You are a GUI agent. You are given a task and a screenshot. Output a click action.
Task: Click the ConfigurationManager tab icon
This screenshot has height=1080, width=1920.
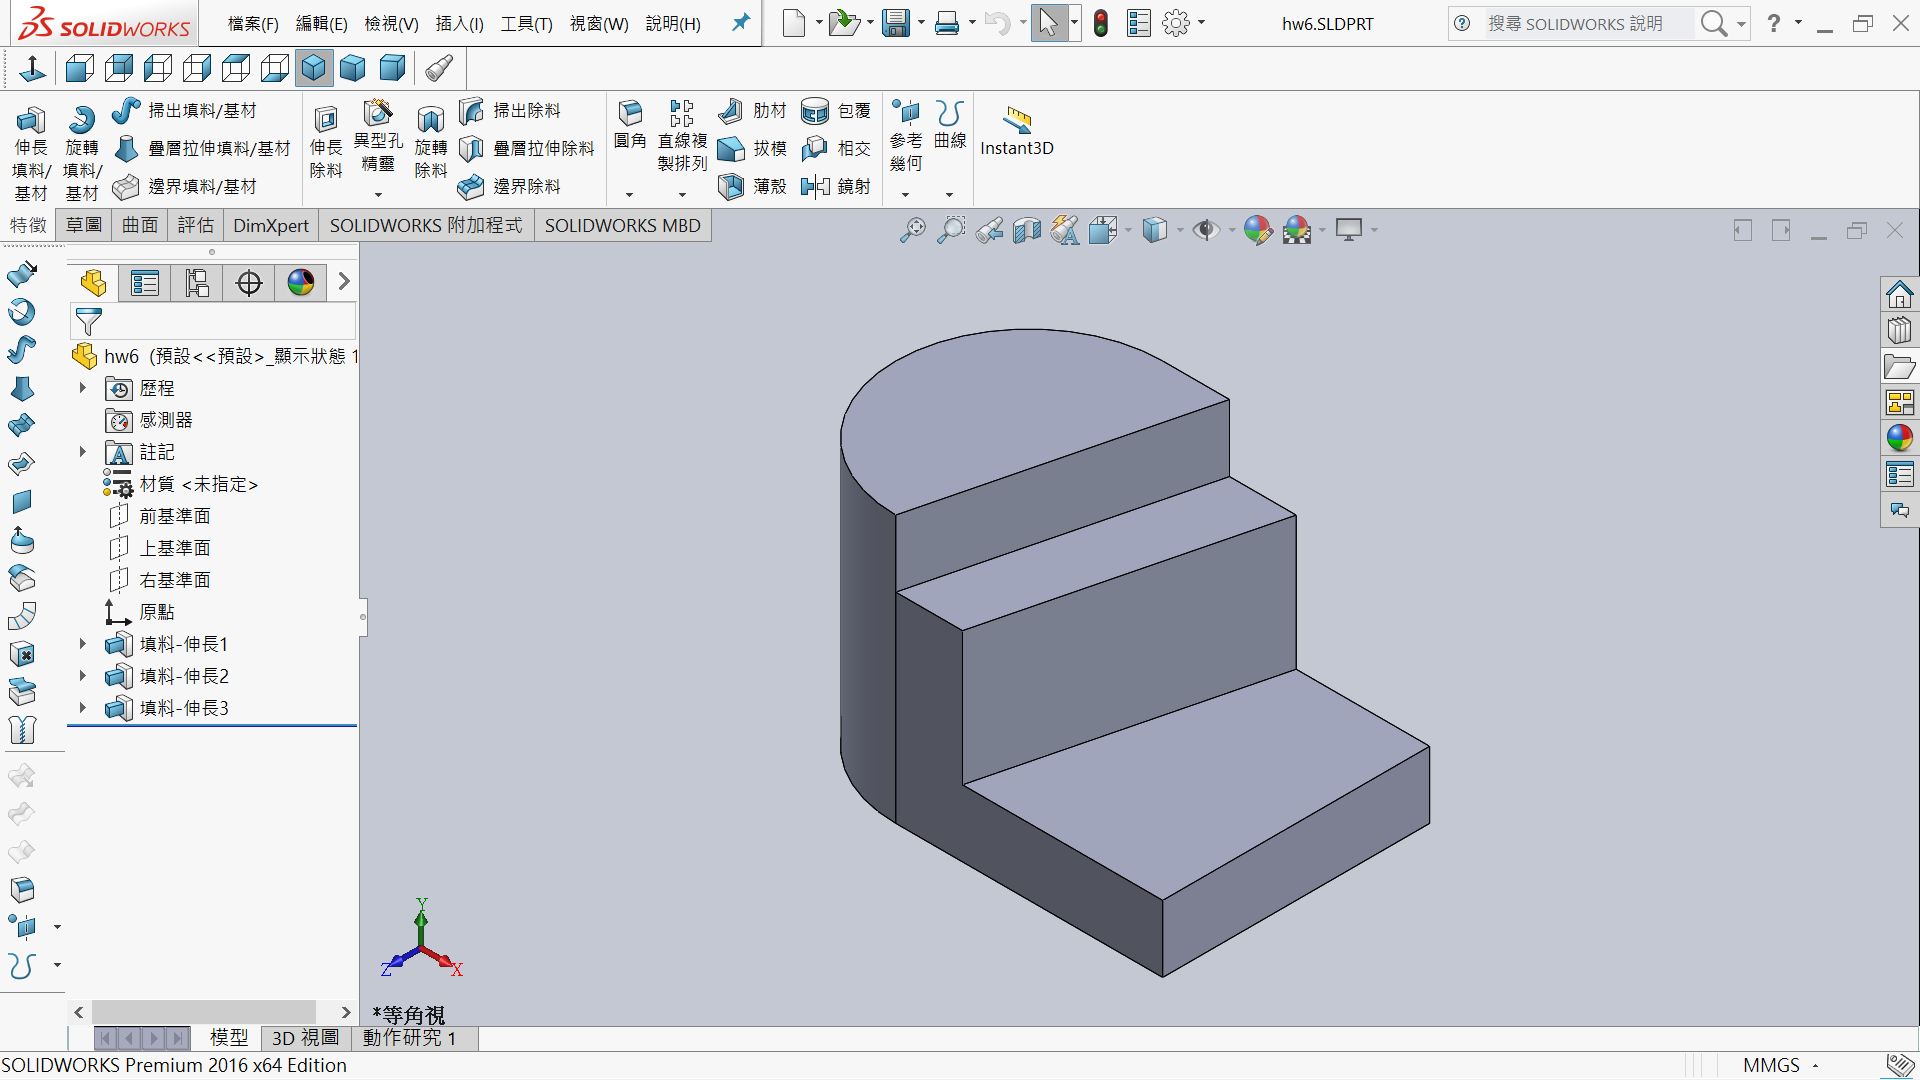pyautogui.click(x=197, y=283)
